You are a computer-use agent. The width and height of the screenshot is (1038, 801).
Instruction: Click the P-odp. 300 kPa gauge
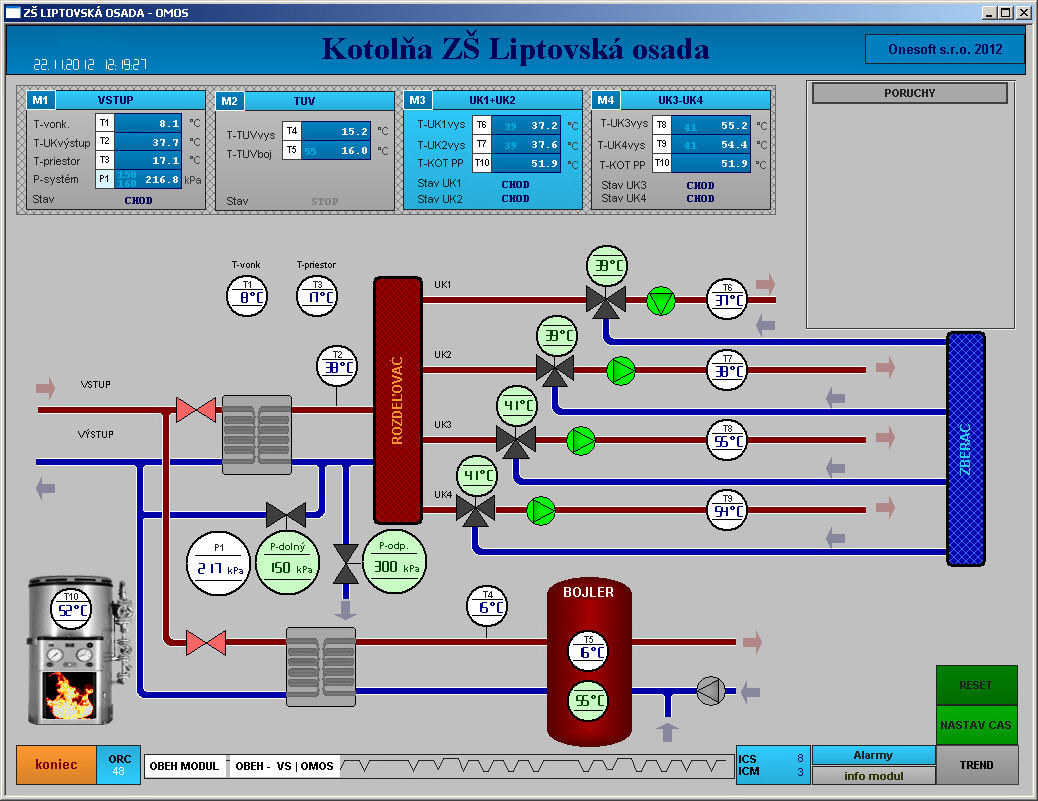[395, 562]
